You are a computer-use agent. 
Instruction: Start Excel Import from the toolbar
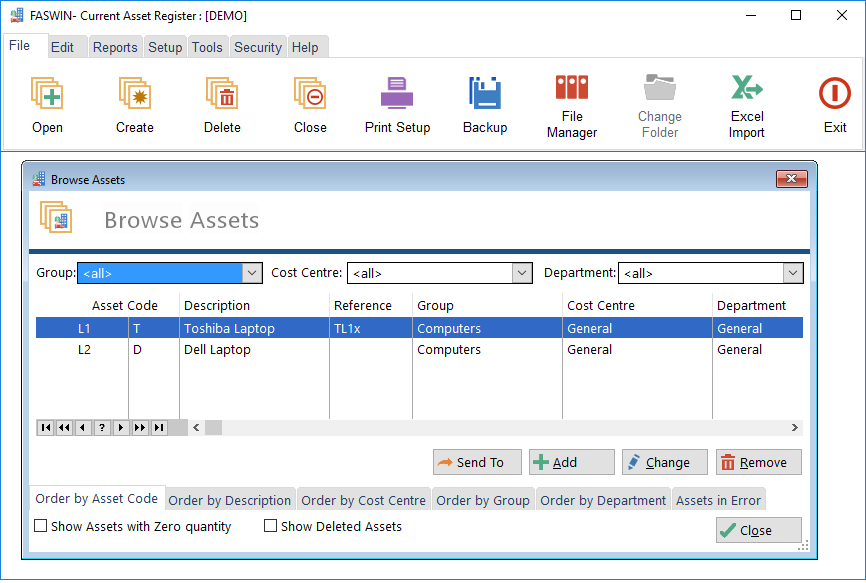click(746, 88)
